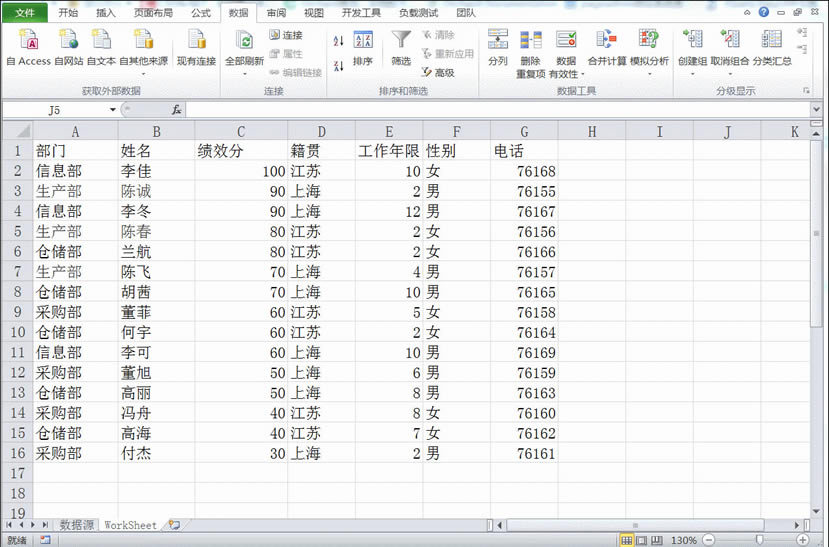This screenshot has width=829, height=547.
Task: Switch to 开始 home tab
Action: pyautogui.click(x=68, y=13)
